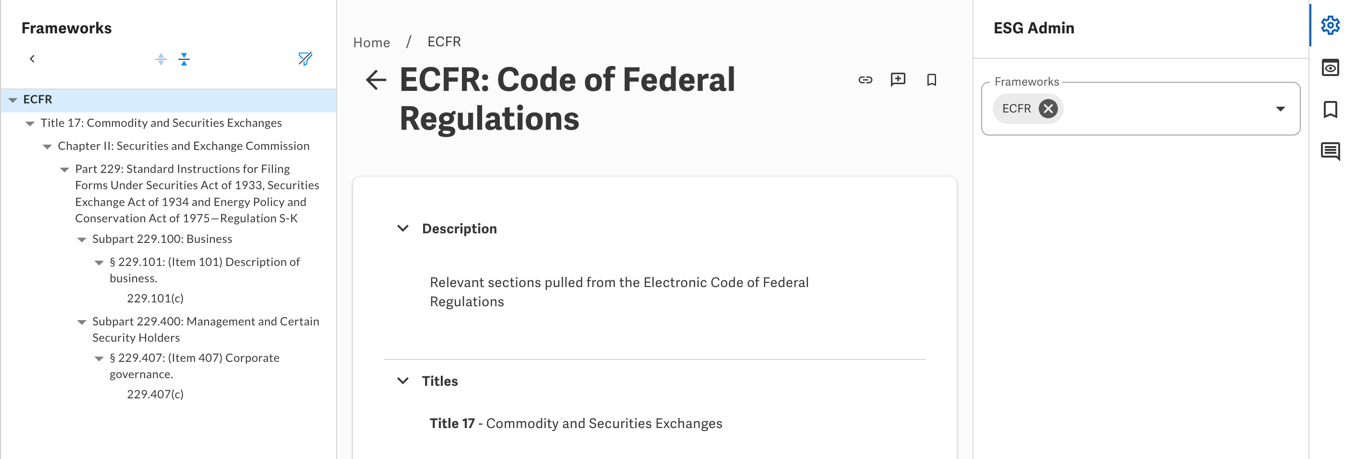Open the Frameworks dropdown arrow

tap(1280, 109)
